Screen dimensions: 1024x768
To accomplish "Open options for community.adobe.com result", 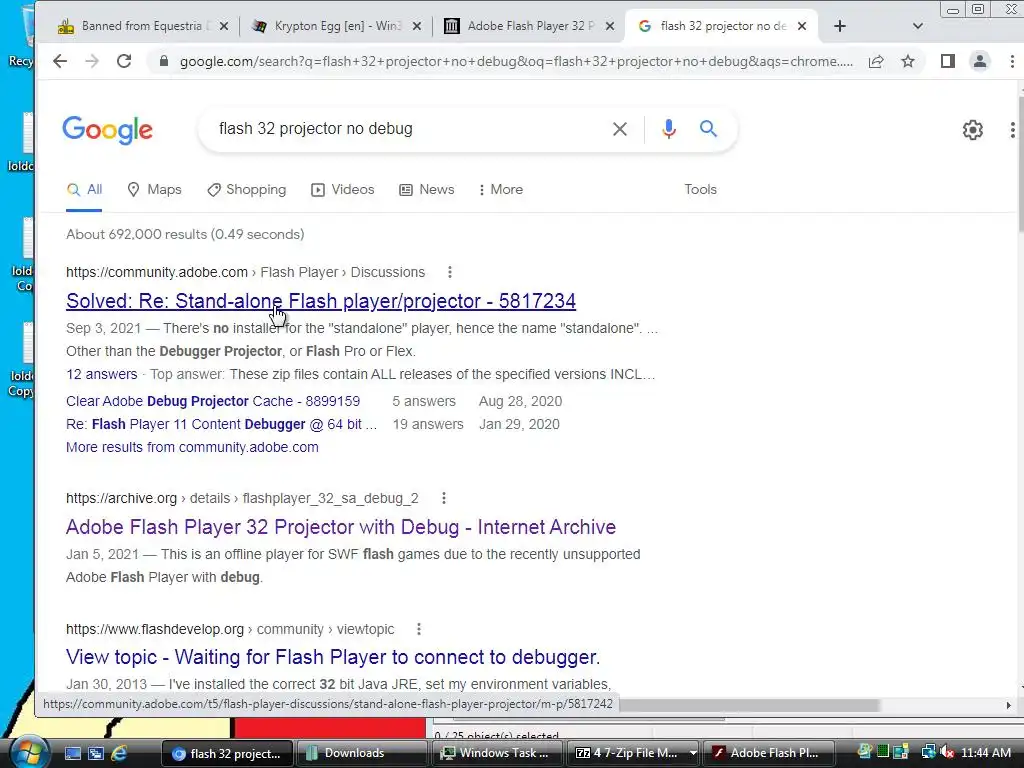I will 449,272.
